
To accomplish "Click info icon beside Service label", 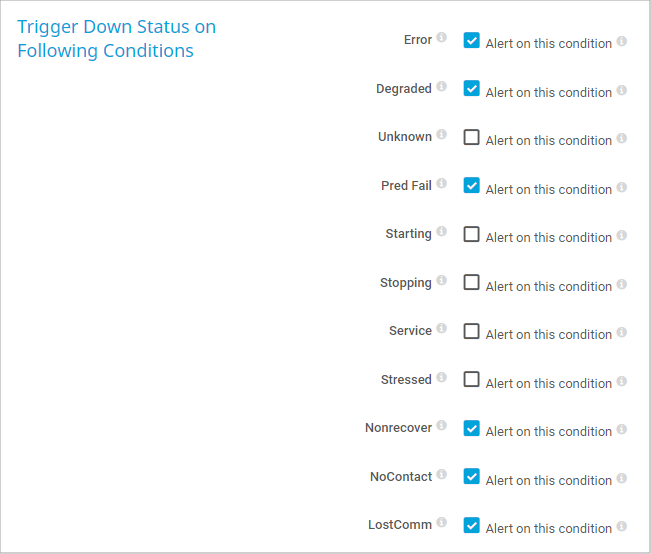I will pos(442,330).
